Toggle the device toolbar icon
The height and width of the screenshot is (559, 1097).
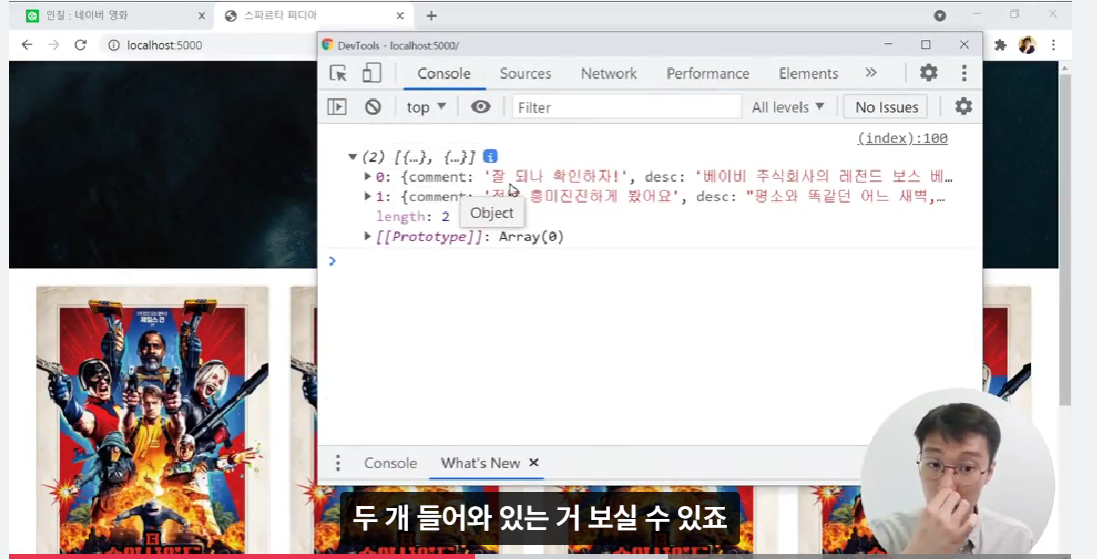click(371, 73)
